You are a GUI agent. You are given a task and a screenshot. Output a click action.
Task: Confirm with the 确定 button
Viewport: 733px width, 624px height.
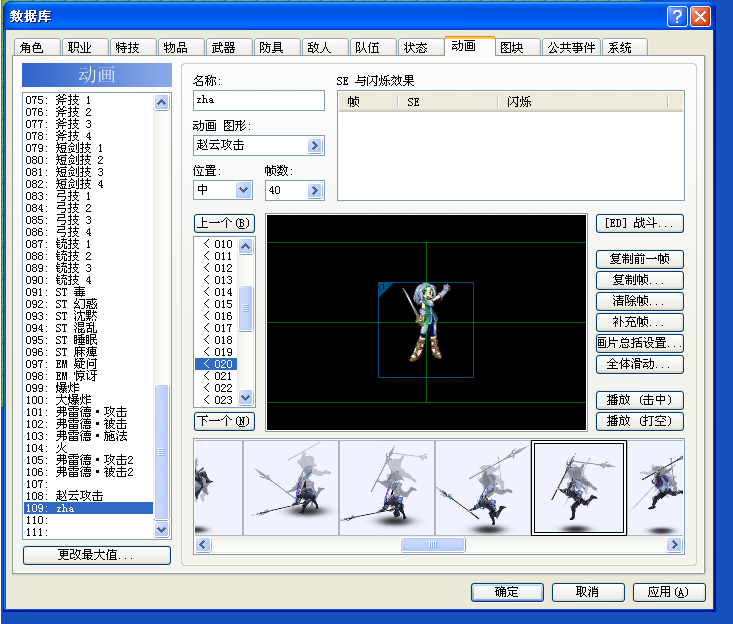507,592
